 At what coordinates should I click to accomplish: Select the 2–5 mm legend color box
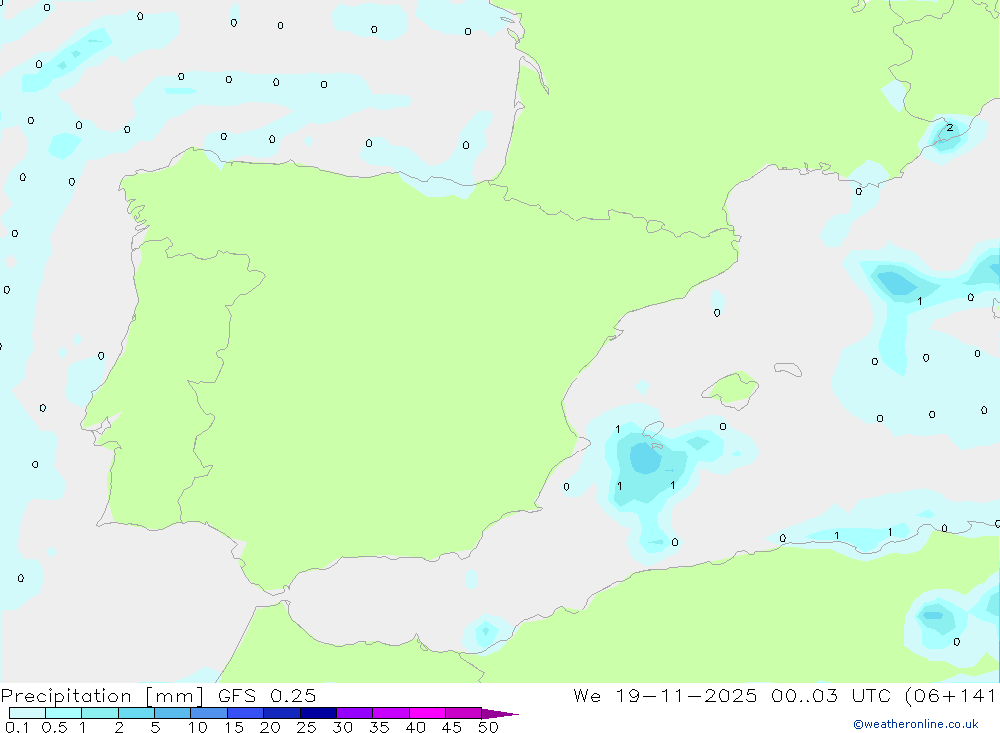136,713
